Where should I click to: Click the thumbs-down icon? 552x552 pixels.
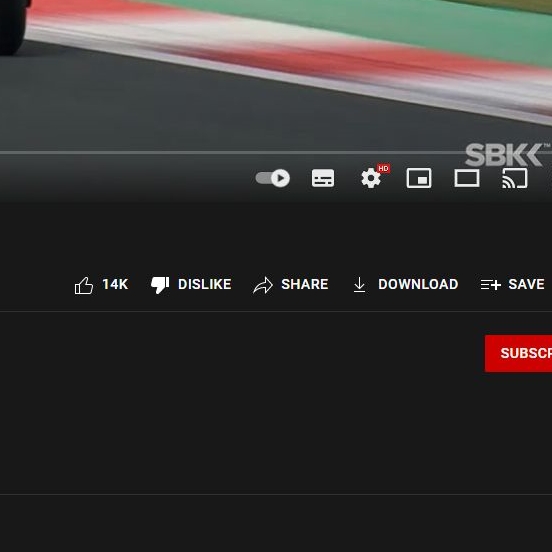(160, 285)
